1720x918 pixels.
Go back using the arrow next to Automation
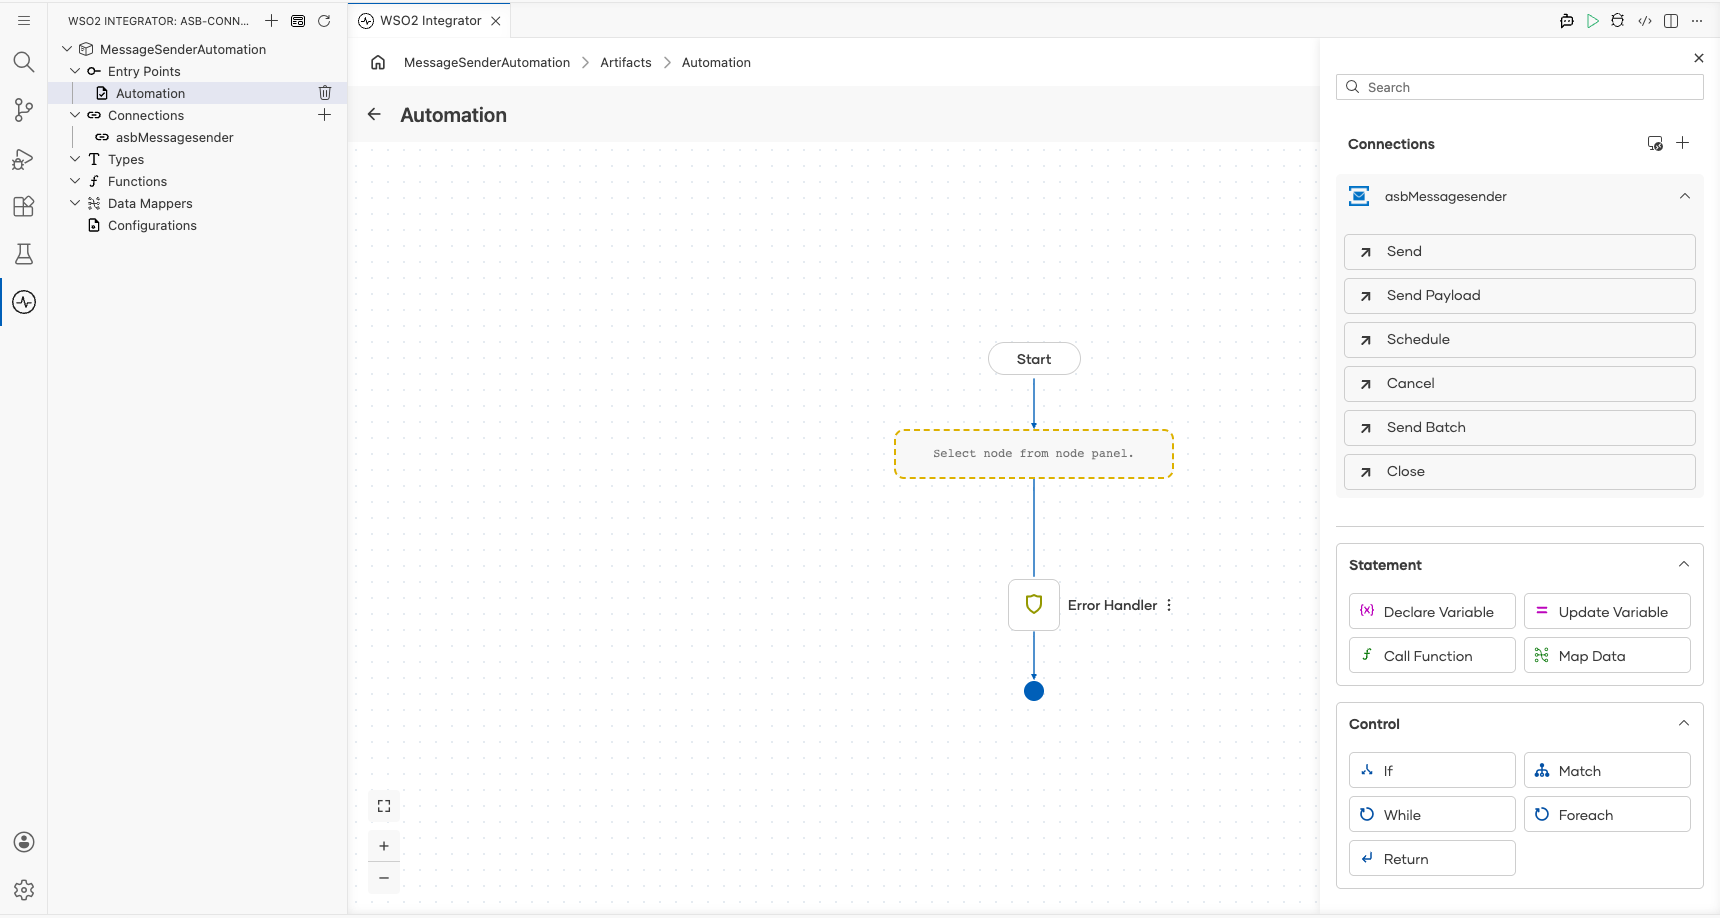coord(374,114)
